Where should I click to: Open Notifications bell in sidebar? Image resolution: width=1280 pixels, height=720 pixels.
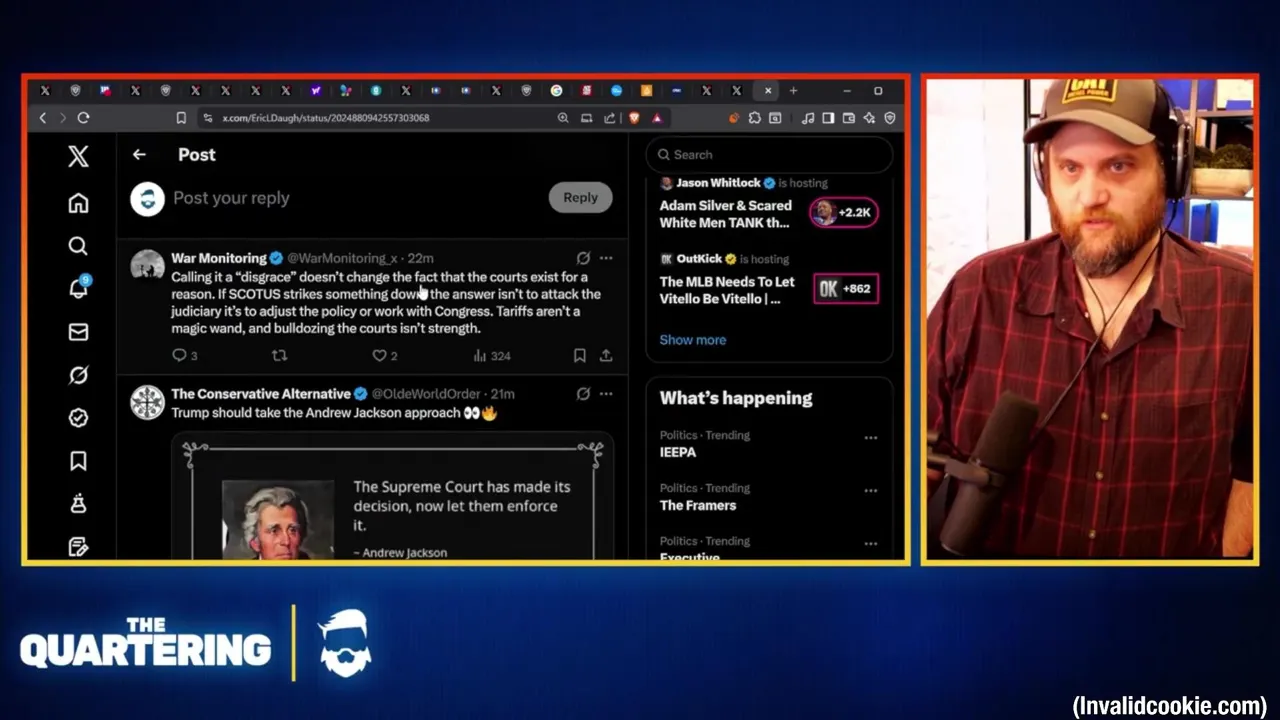pyautogui.click(x=78, y=289)
